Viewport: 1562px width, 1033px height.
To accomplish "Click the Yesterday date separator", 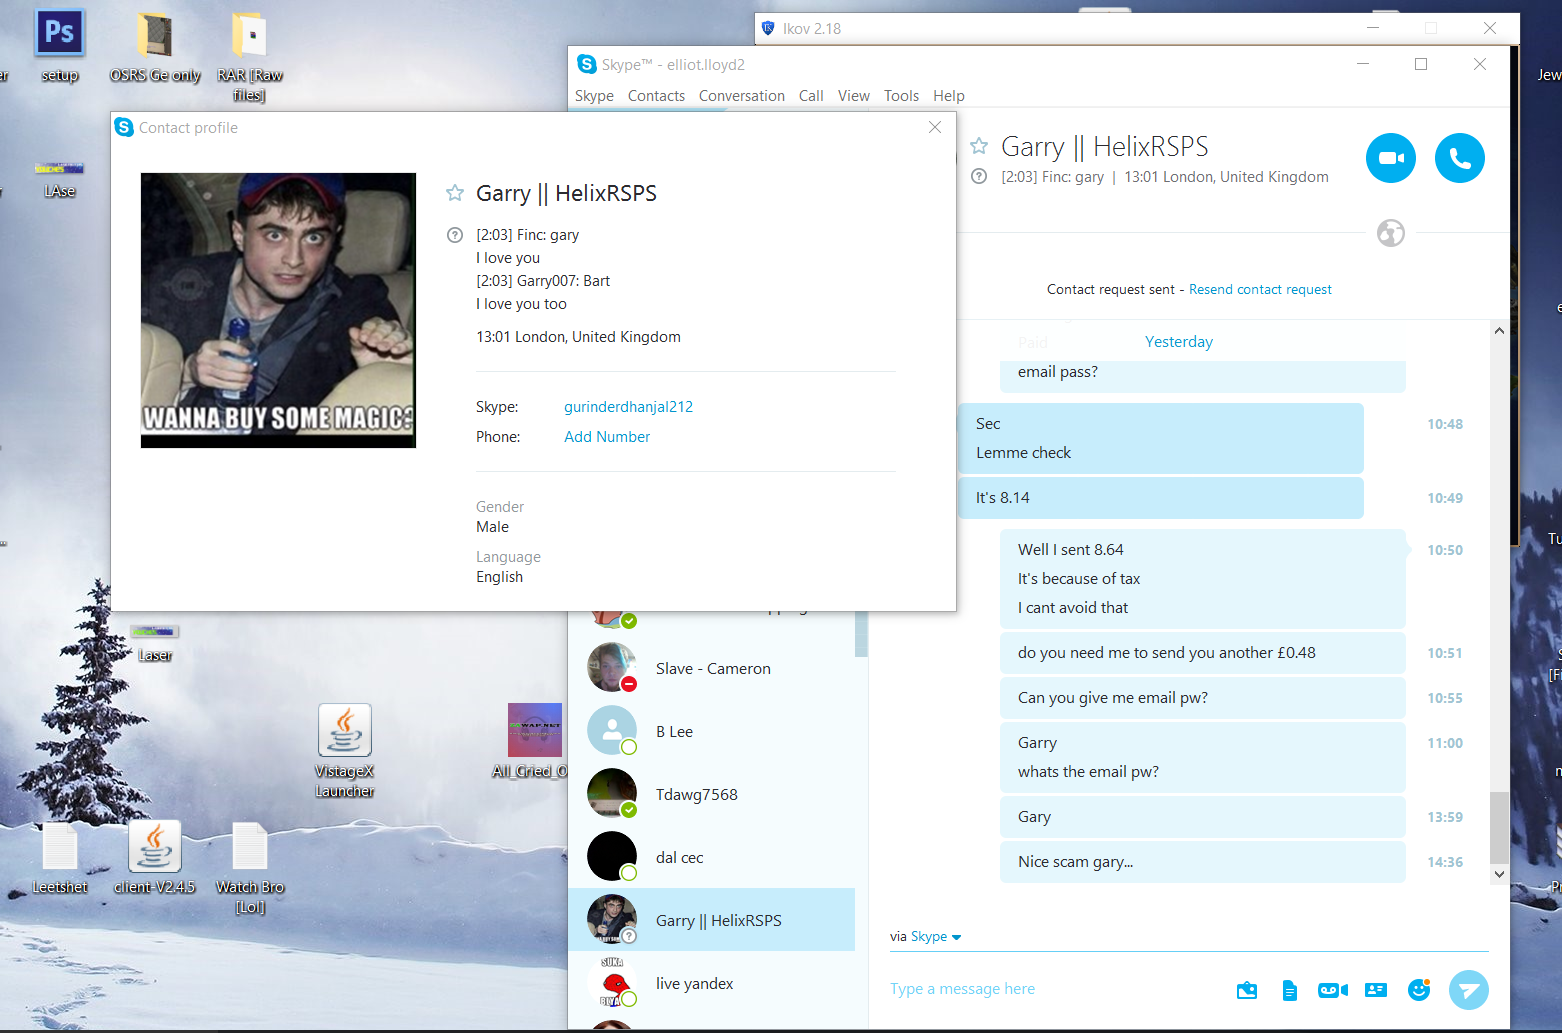I will [1179, 342].
